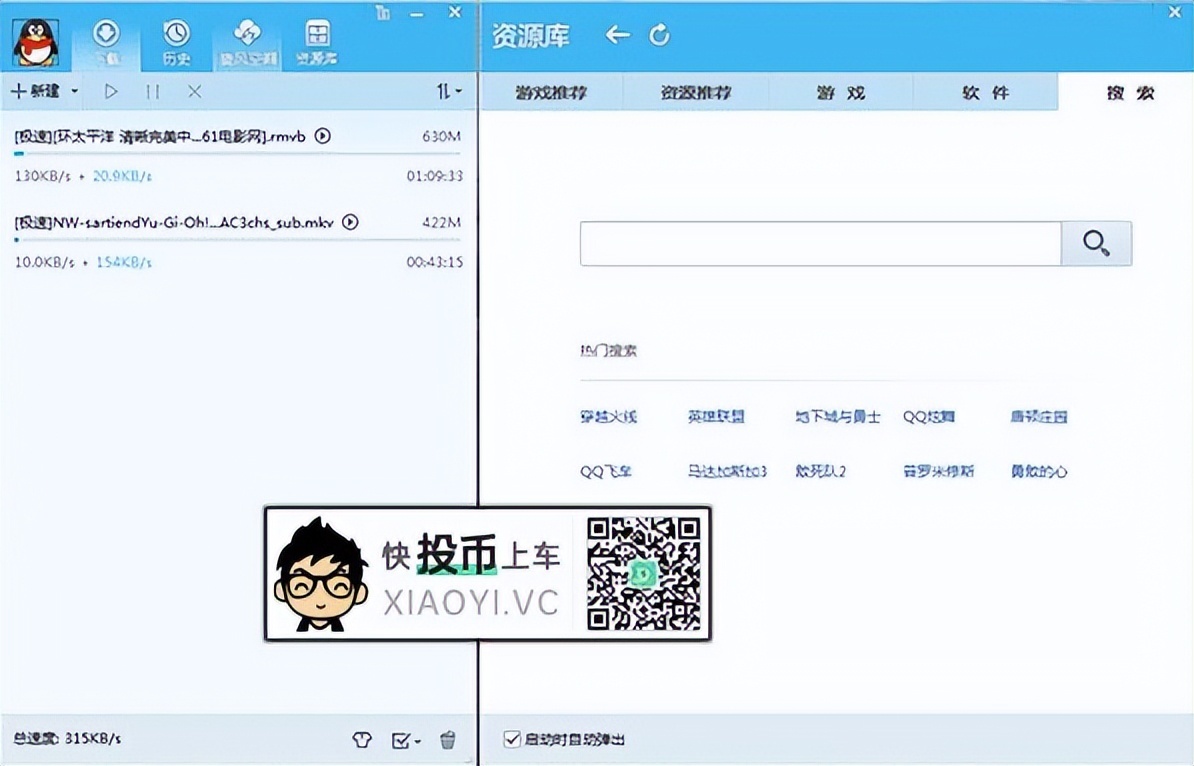Open the sort order dropdown
1194x766 pixels.
tap(449, 92)
